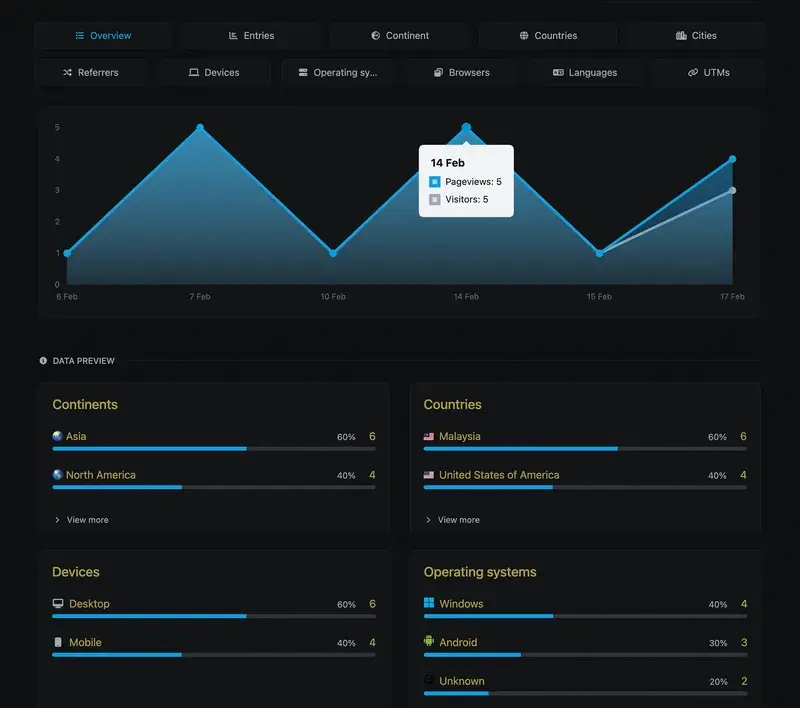Click the Countries globe icon

524,36
